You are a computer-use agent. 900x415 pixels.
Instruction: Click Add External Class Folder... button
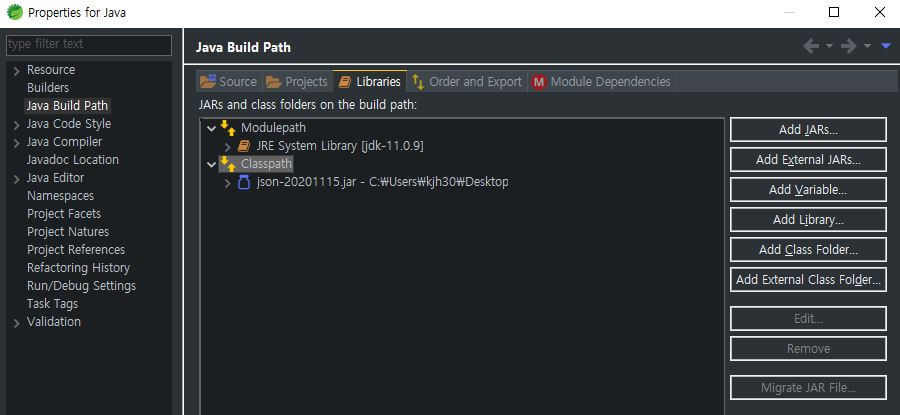(808, 280)
